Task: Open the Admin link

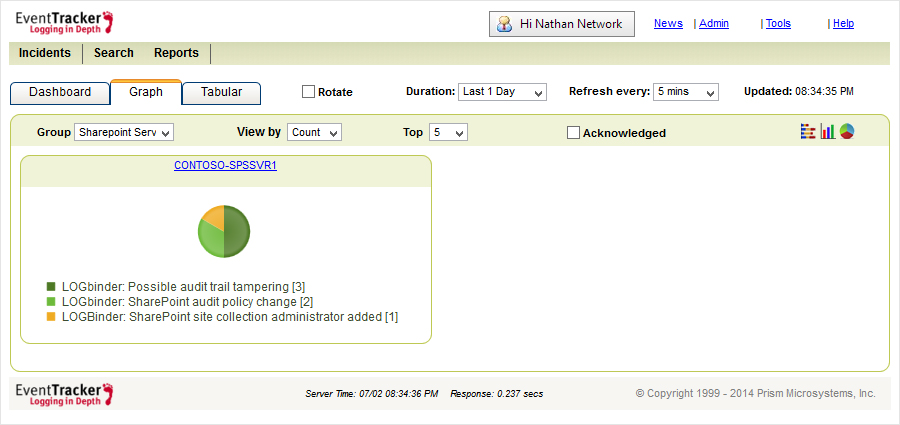Action: (713, 24)
